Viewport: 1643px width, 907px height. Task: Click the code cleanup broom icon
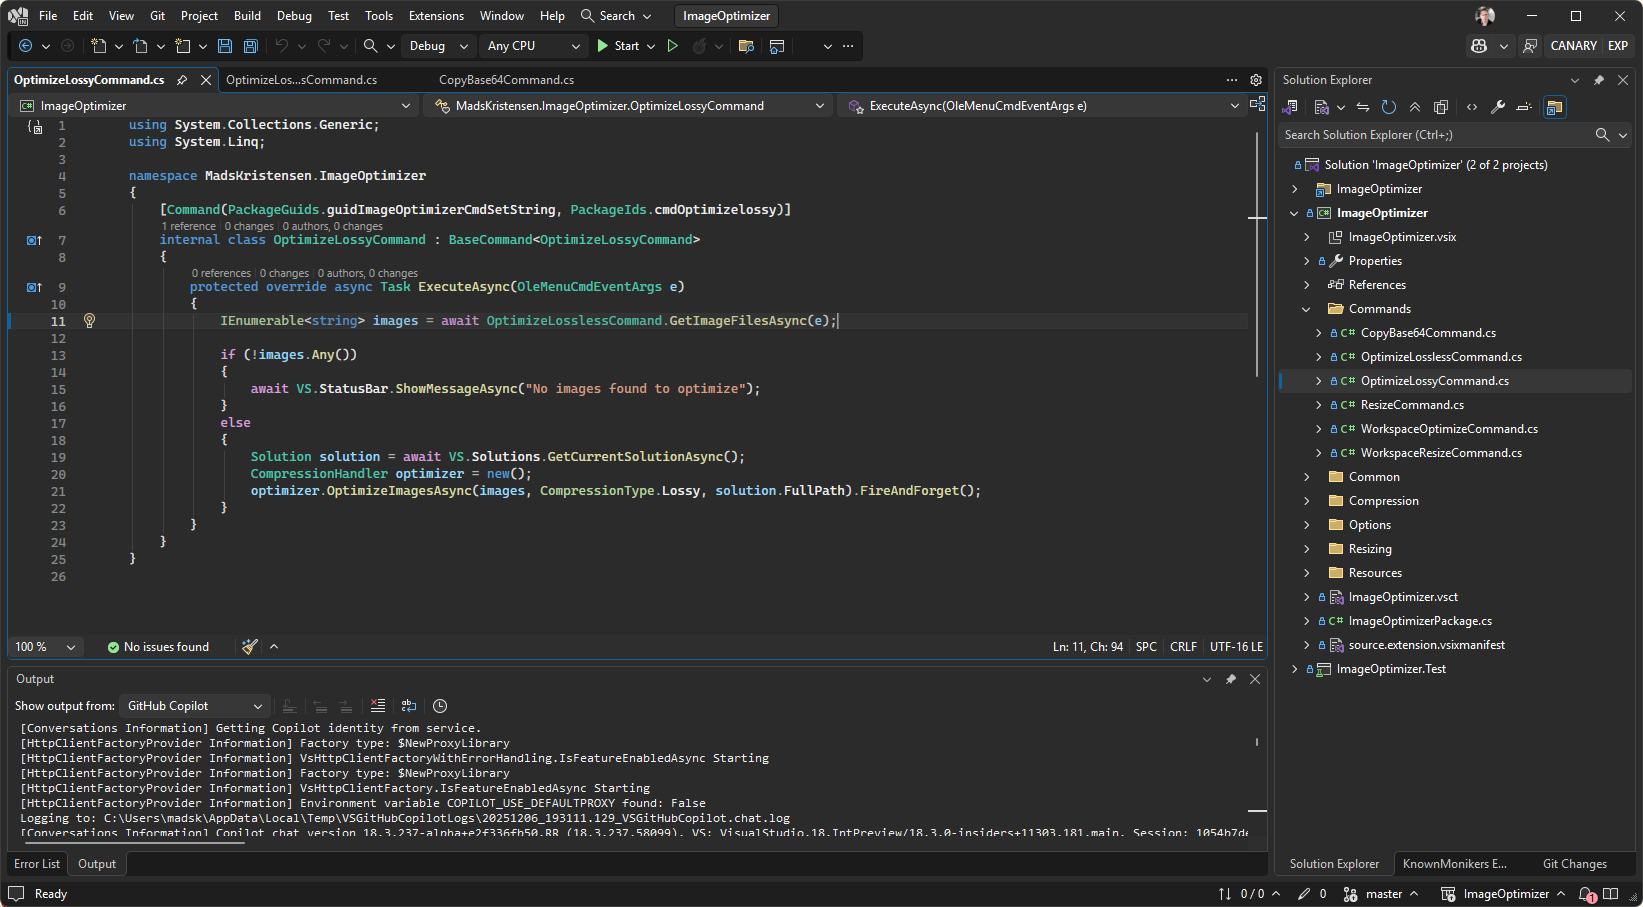(x=250, y=647)
